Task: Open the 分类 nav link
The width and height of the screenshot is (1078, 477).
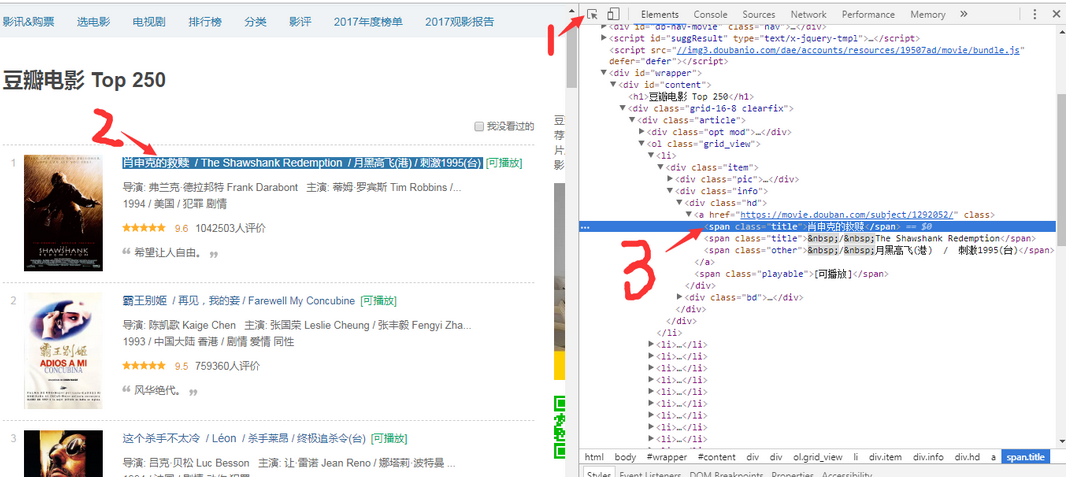Action: (255, 21)
